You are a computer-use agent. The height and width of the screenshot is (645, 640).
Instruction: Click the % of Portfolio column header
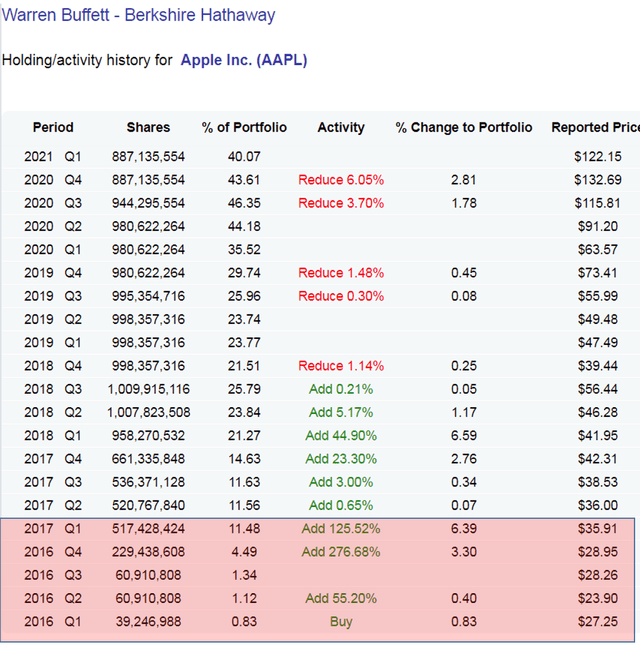point(244,128)
